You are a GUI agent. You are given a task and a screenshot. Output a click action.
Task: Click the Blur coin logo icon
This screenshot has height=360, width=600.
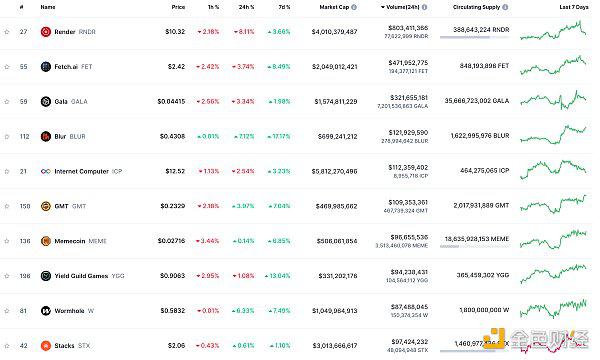pos(46,136)
